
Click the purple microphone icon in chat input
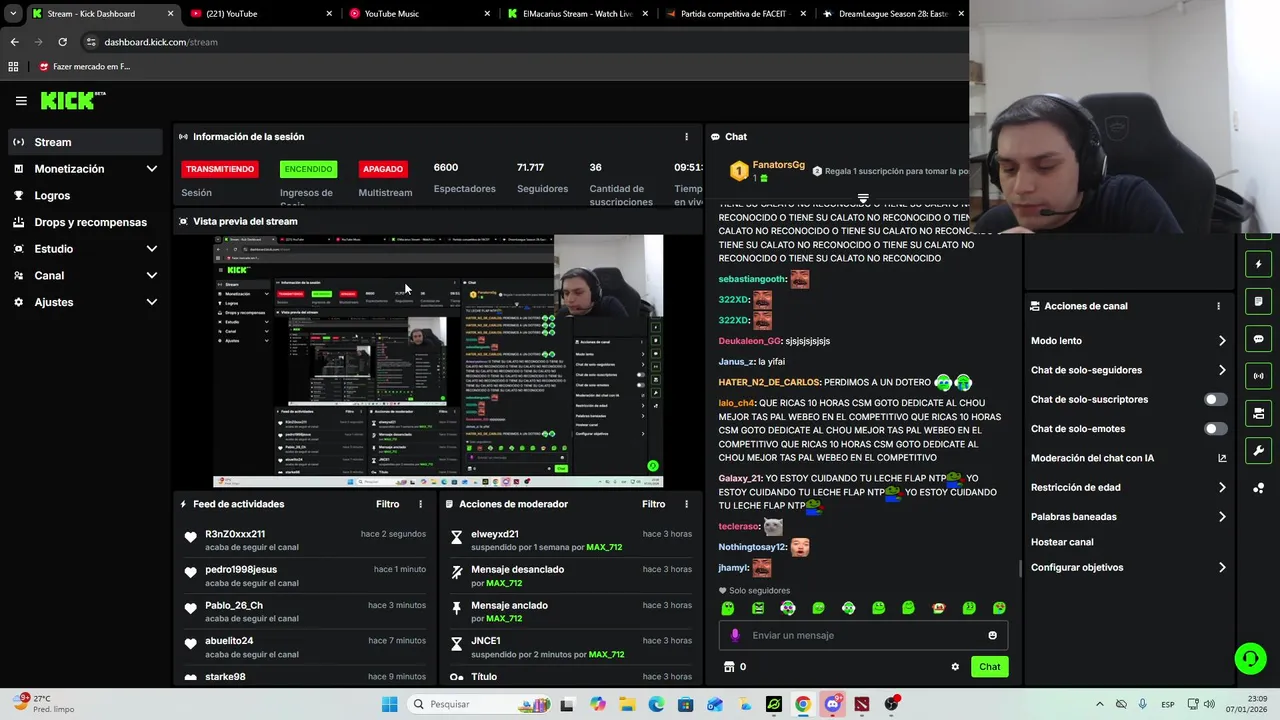pos(735,635)
